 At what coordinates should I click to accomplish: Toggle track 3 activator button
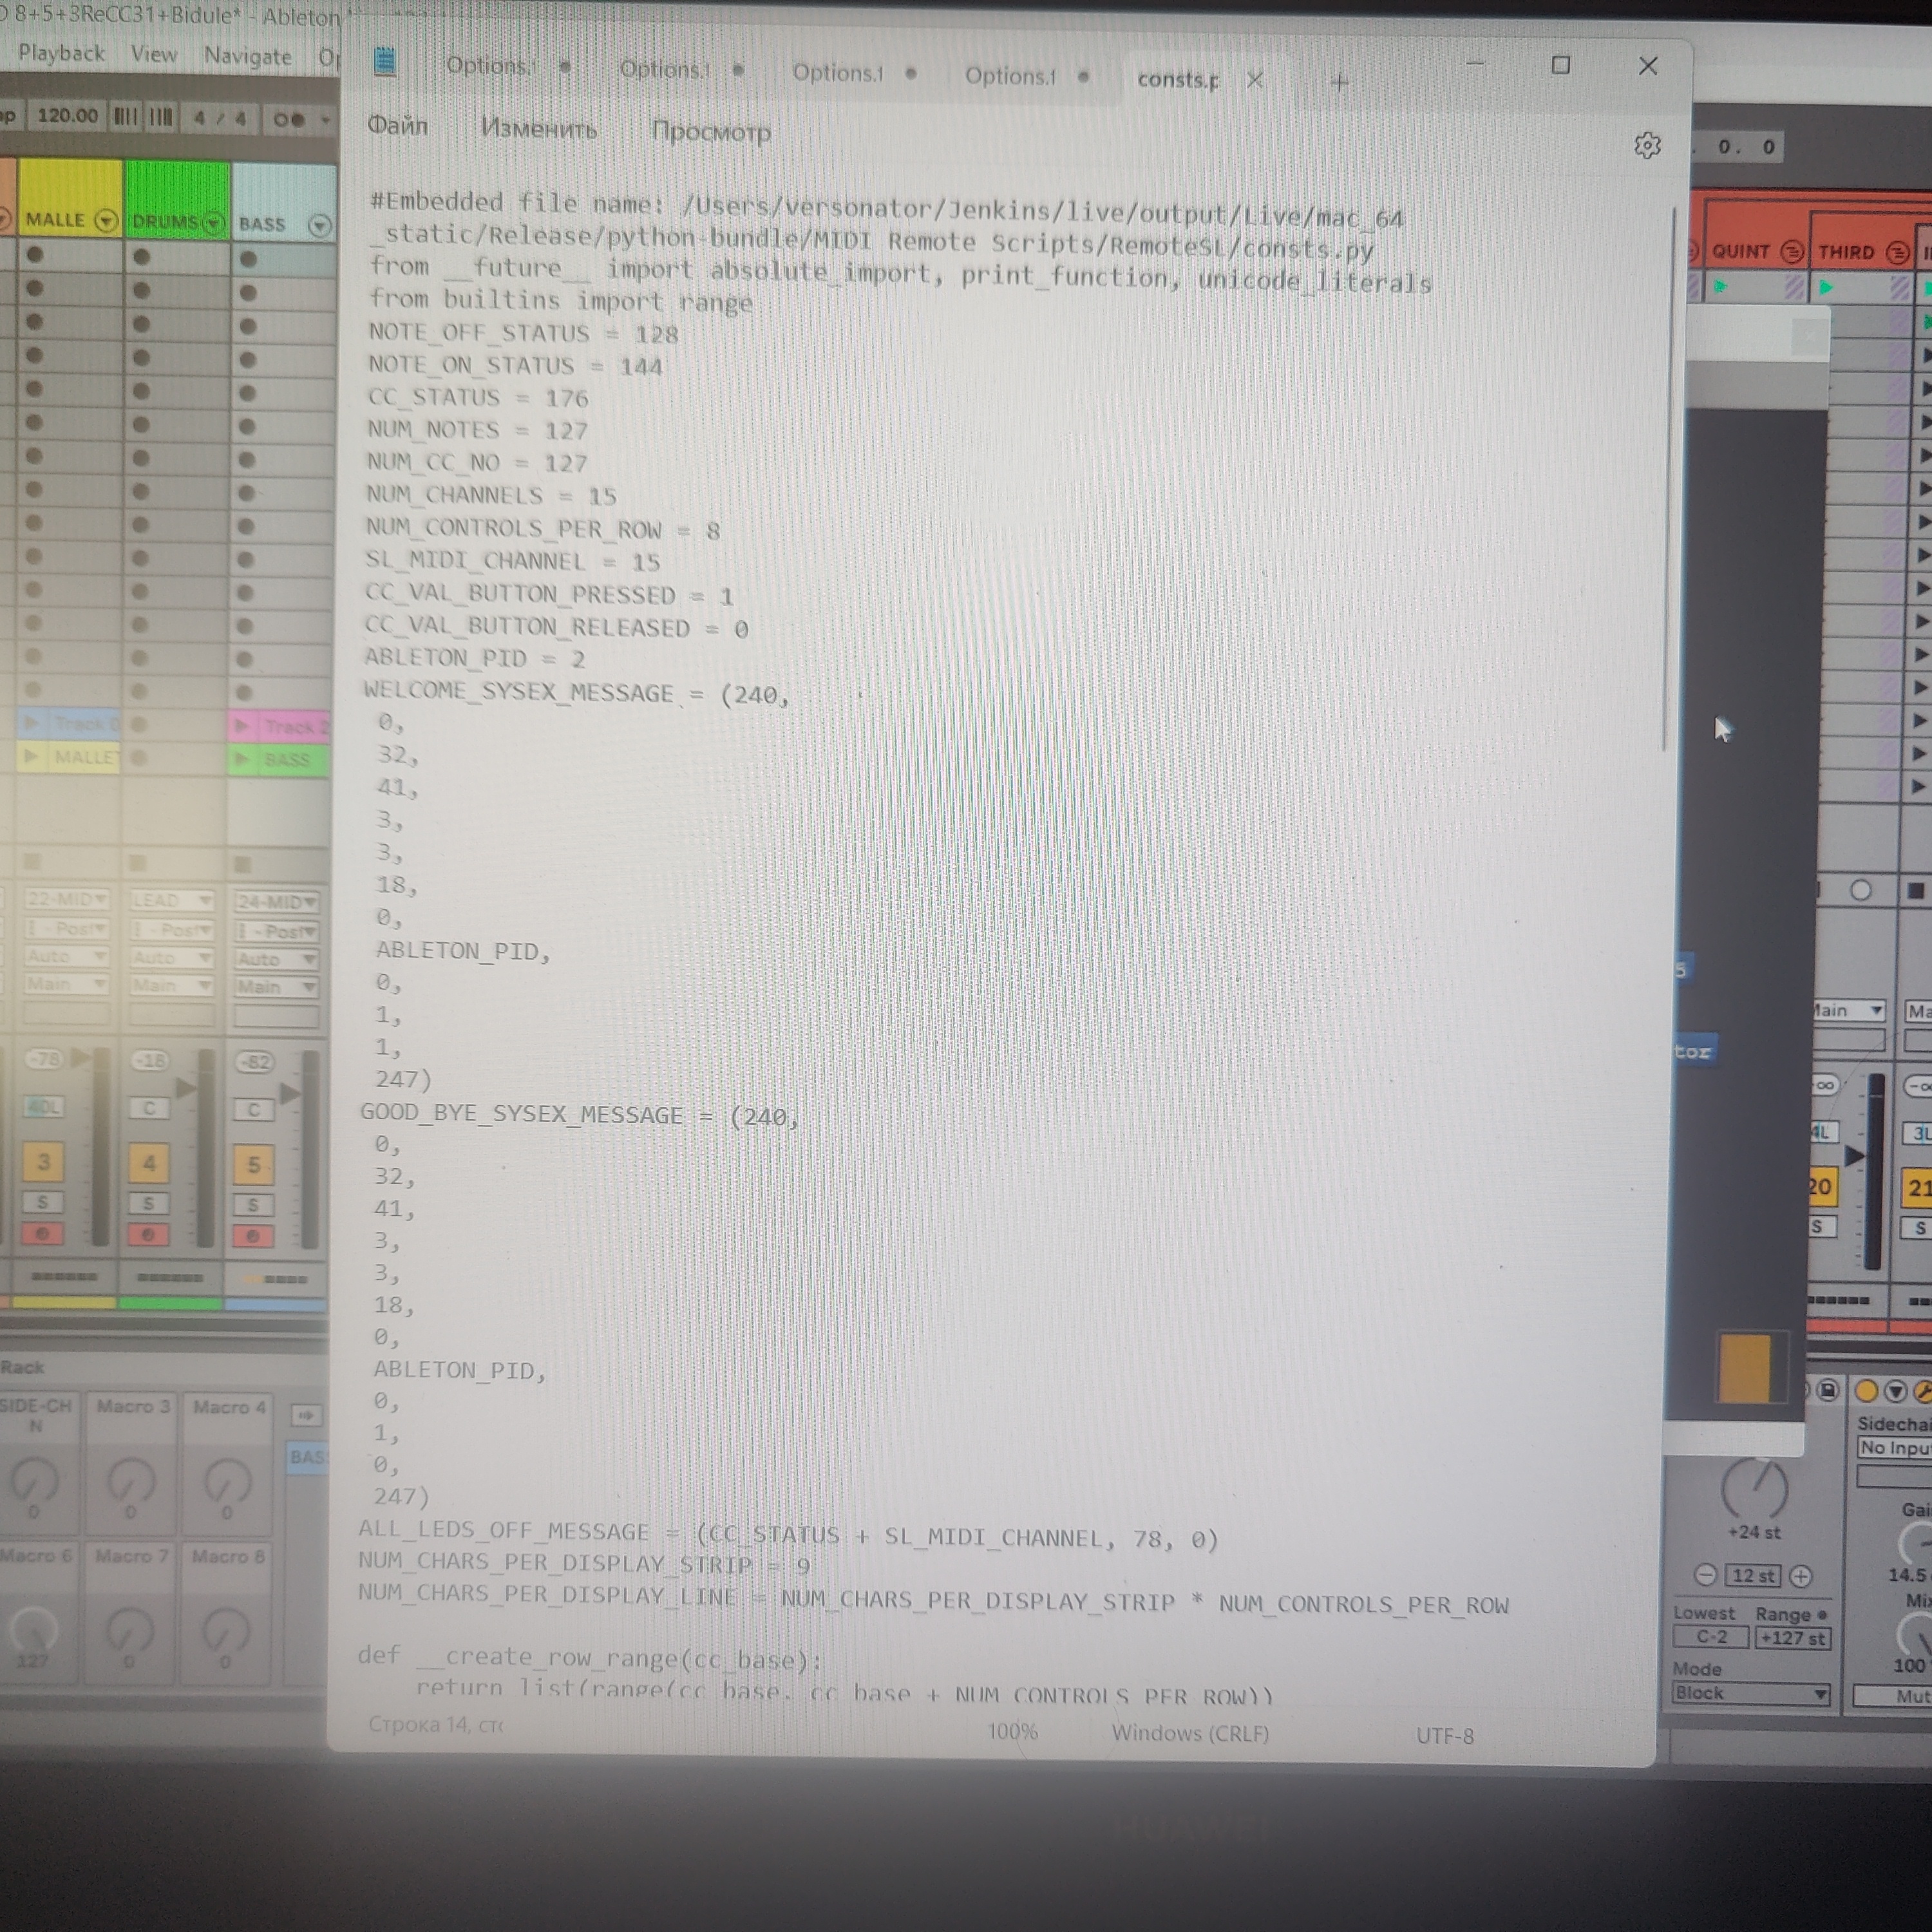[43, 1162]
